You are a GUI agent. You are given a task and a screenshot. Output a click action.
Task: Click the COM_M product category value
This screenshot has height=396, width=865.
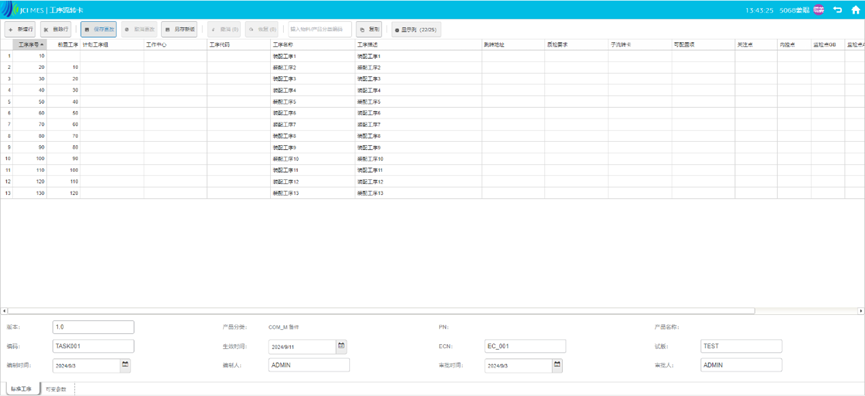click(x=284, y=327)
